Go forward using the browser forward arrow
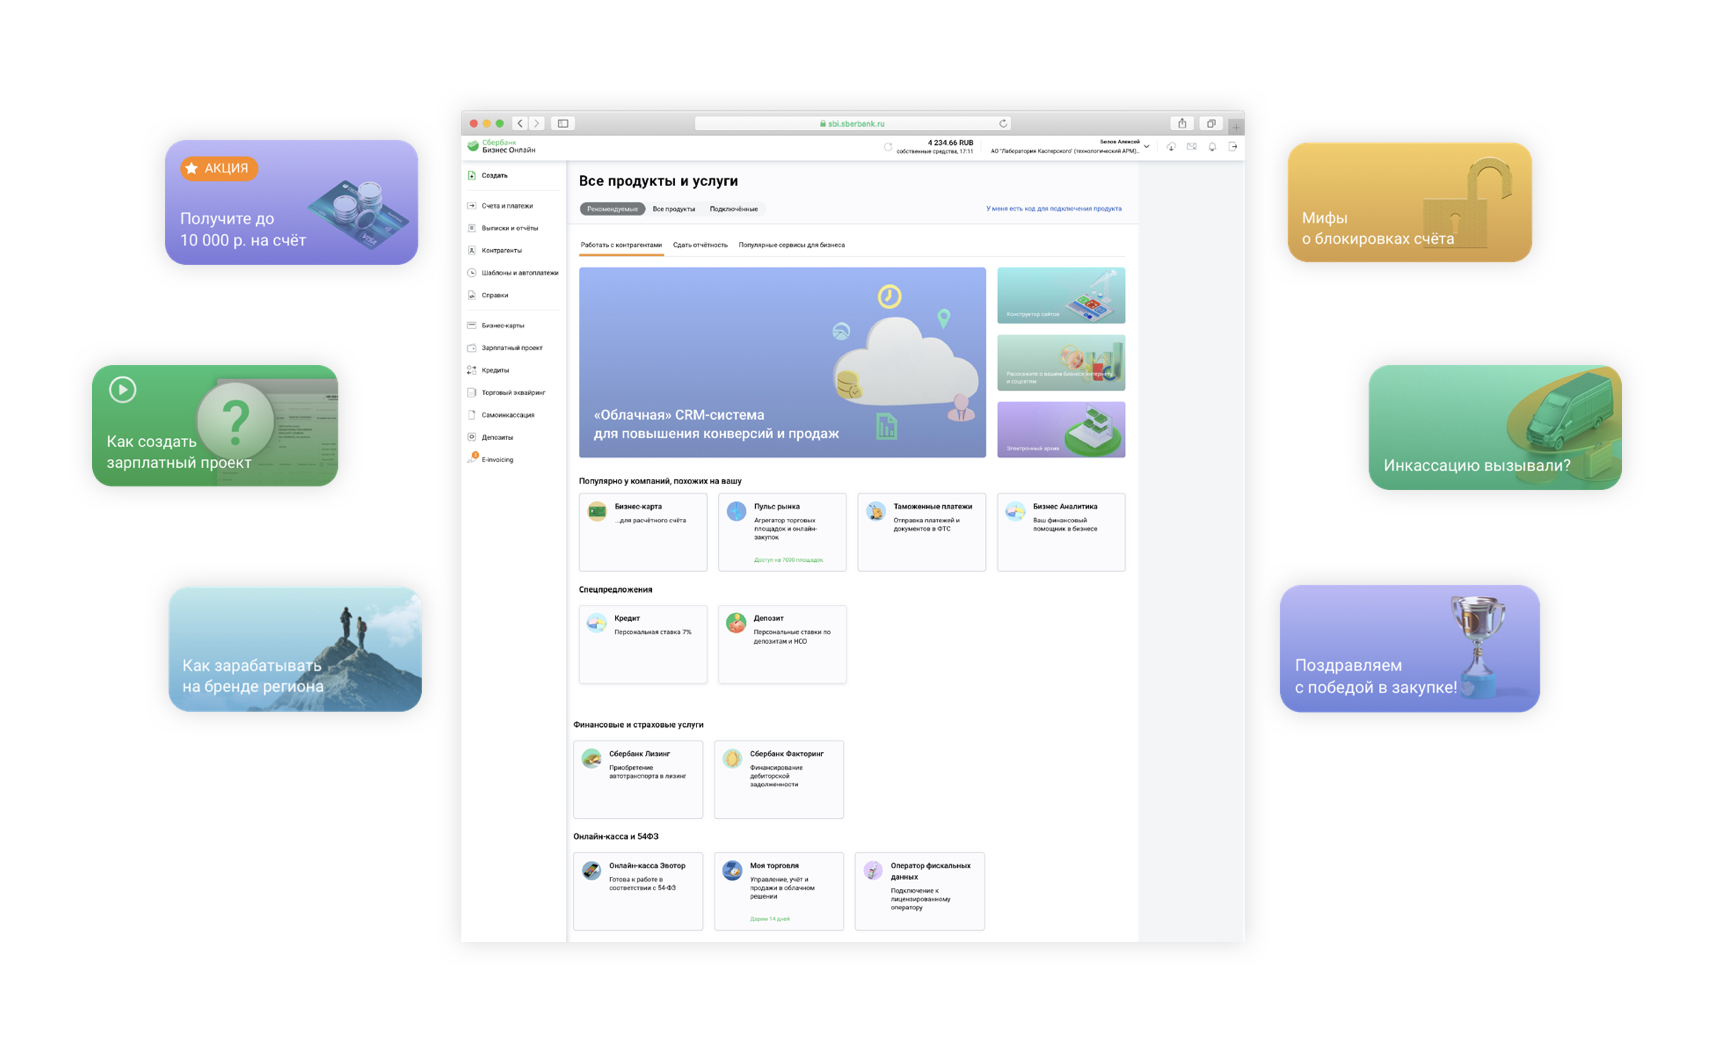The height and width of the screenshot is (1052, 1714). [x=536, y=123]
